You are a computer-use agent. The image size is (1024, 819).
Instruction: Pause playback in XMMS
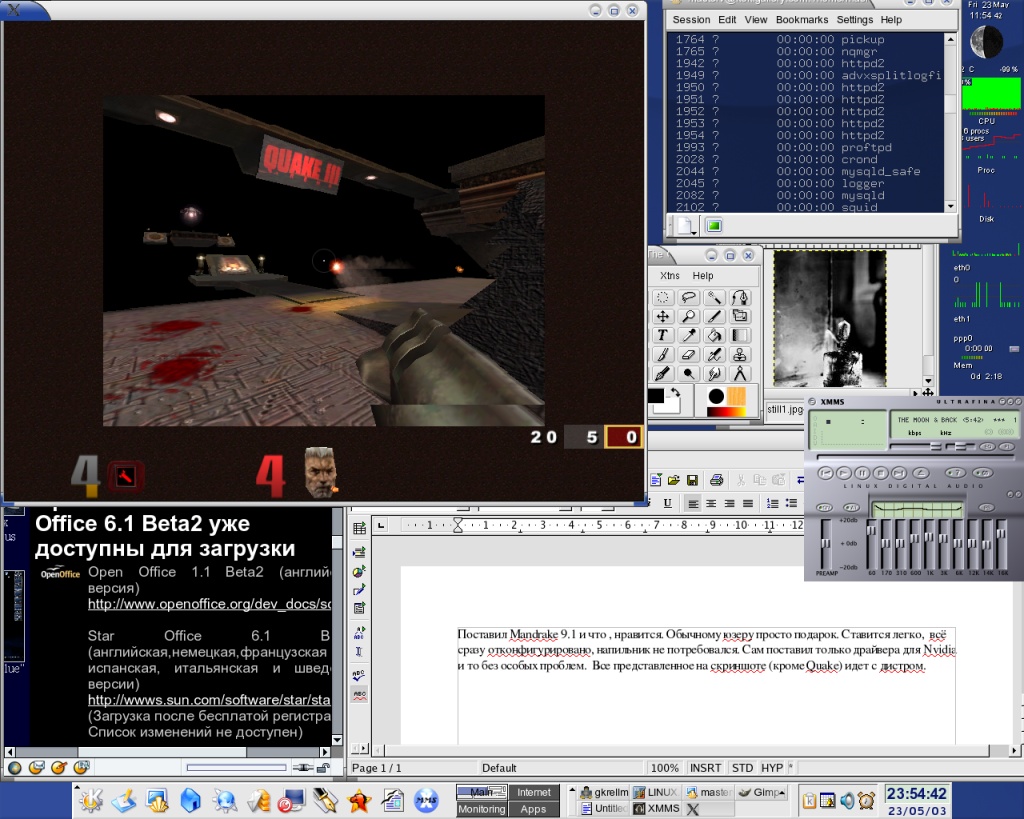[x=862, y=473]
